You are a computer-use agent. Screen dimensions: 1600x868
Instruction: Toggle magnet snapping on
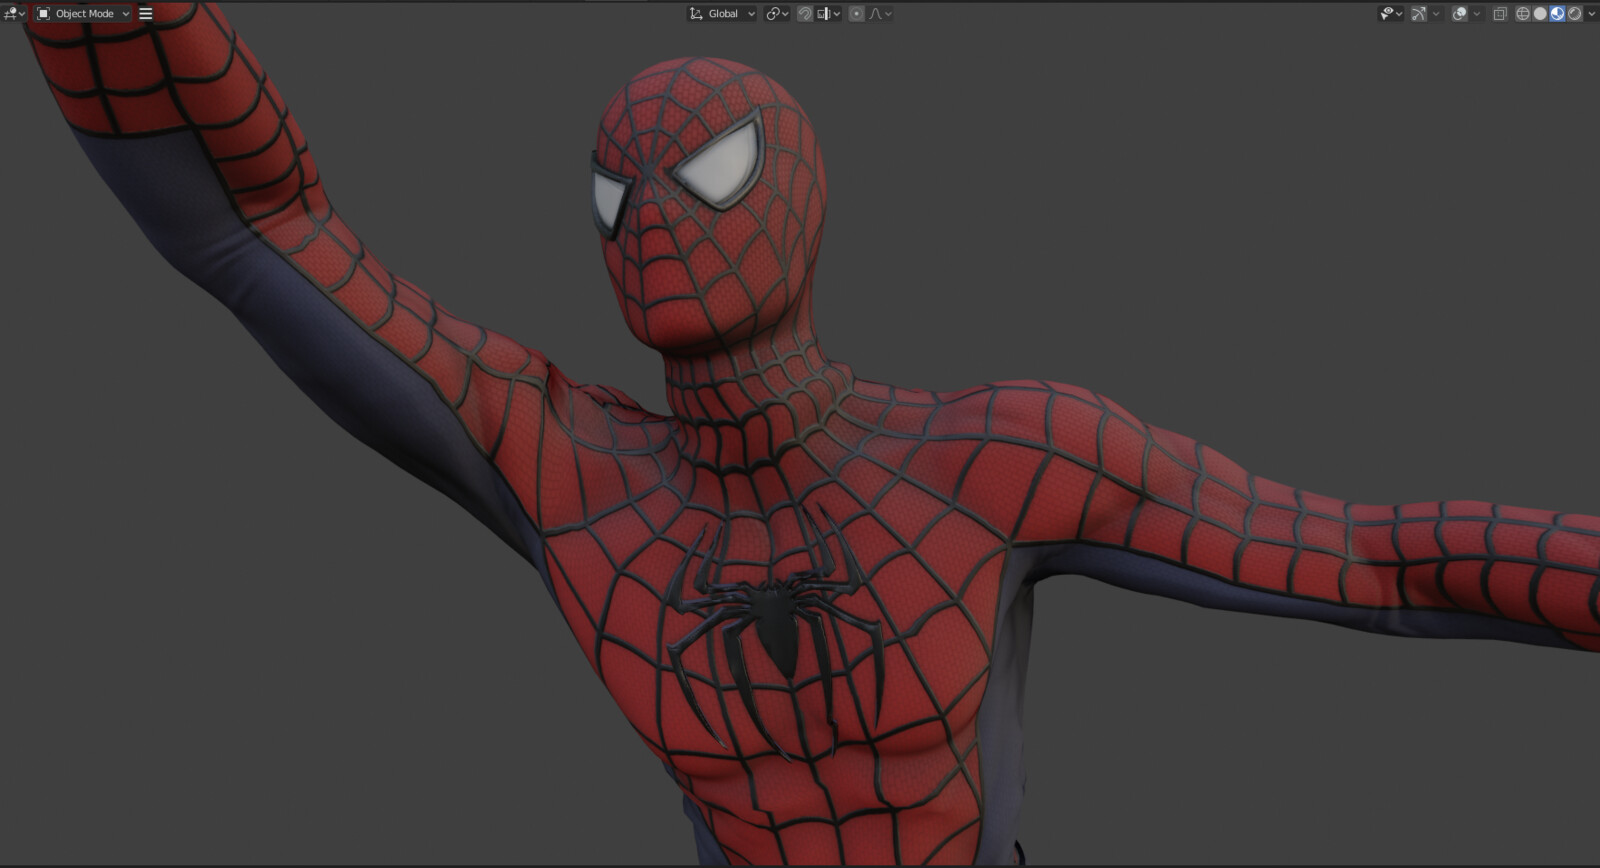tap(804, 14)
